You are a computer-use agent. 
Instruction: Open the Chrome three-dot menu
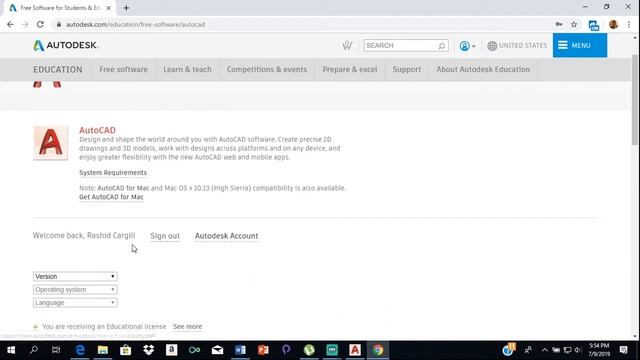coord(629,24)
